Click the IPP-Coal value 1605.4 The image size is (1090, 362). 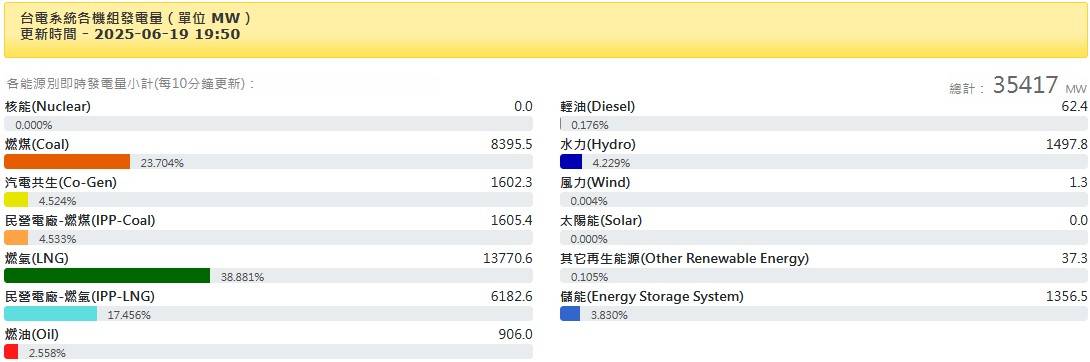[512, 220]
